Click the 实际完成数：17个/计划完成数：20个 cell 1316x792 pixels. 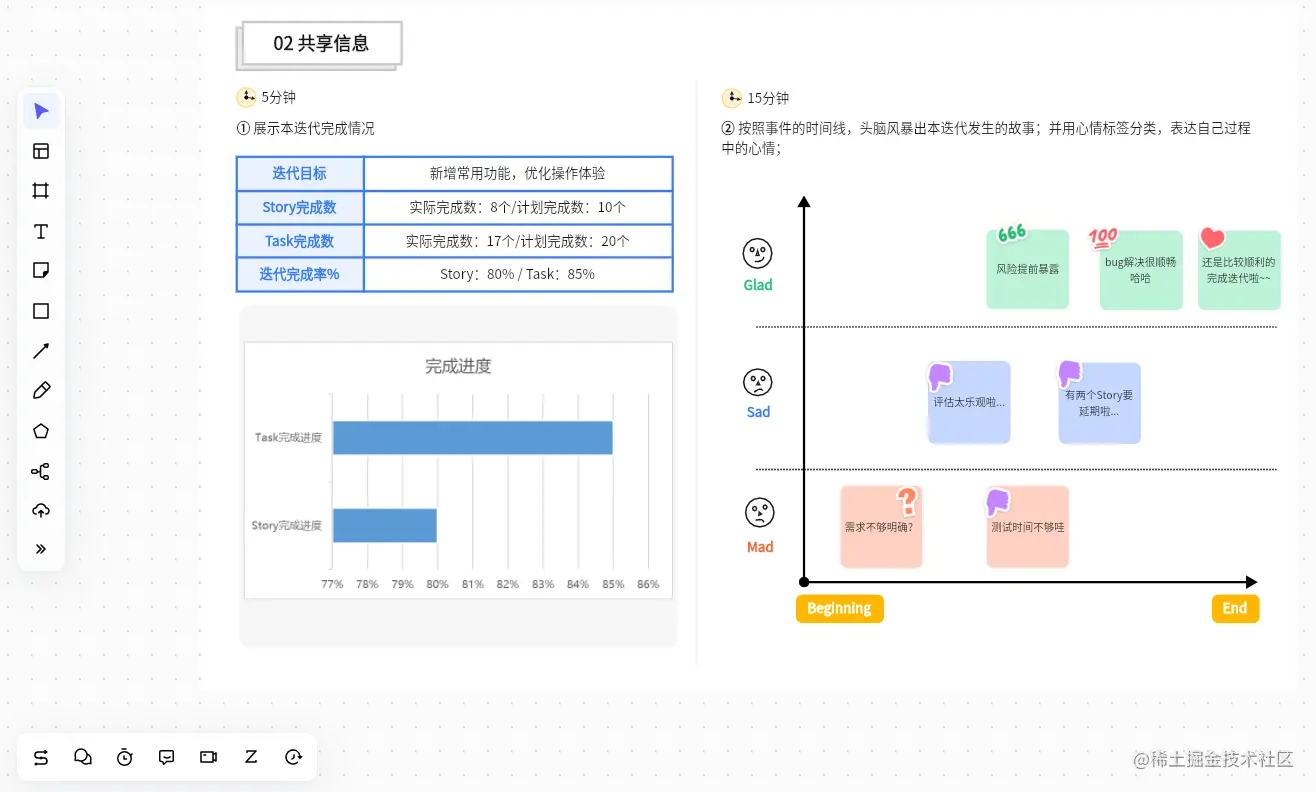point(518,241)
